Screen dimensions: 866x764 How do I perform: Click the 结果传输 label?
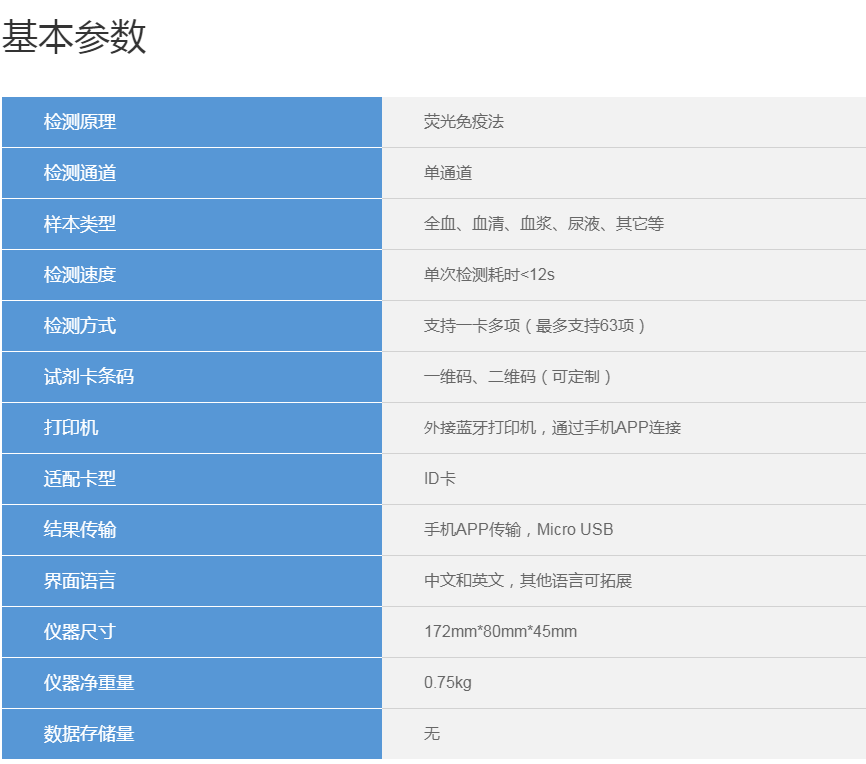pyautogui.click(x=80, y=530)
